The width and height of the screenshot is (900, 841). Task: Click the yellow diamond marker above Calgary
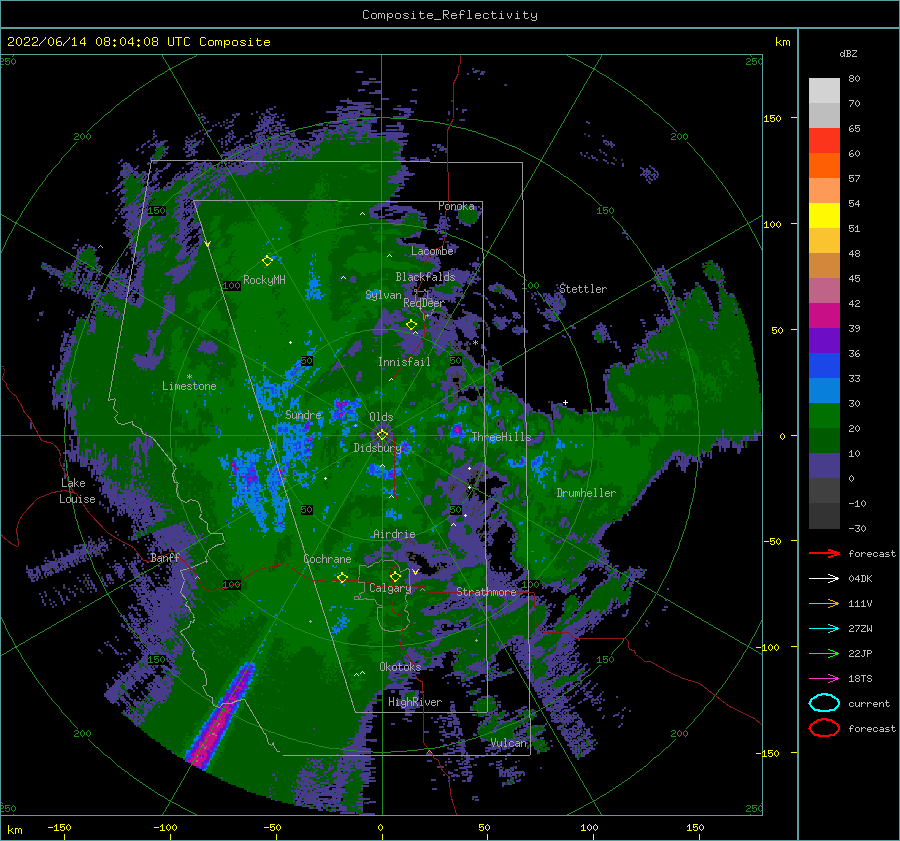coord(395,576)
